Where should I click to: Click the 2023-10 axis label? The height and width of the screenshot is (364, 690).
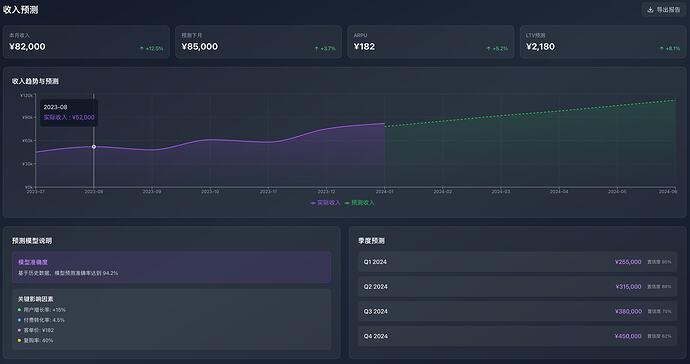[210, 192]
